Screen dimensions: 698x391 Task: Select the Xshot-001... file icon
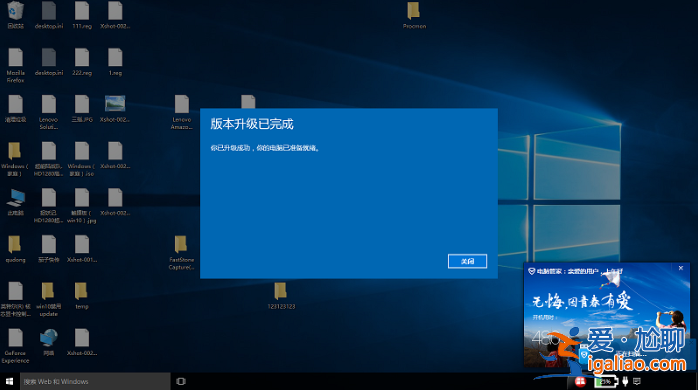point(82,244)
